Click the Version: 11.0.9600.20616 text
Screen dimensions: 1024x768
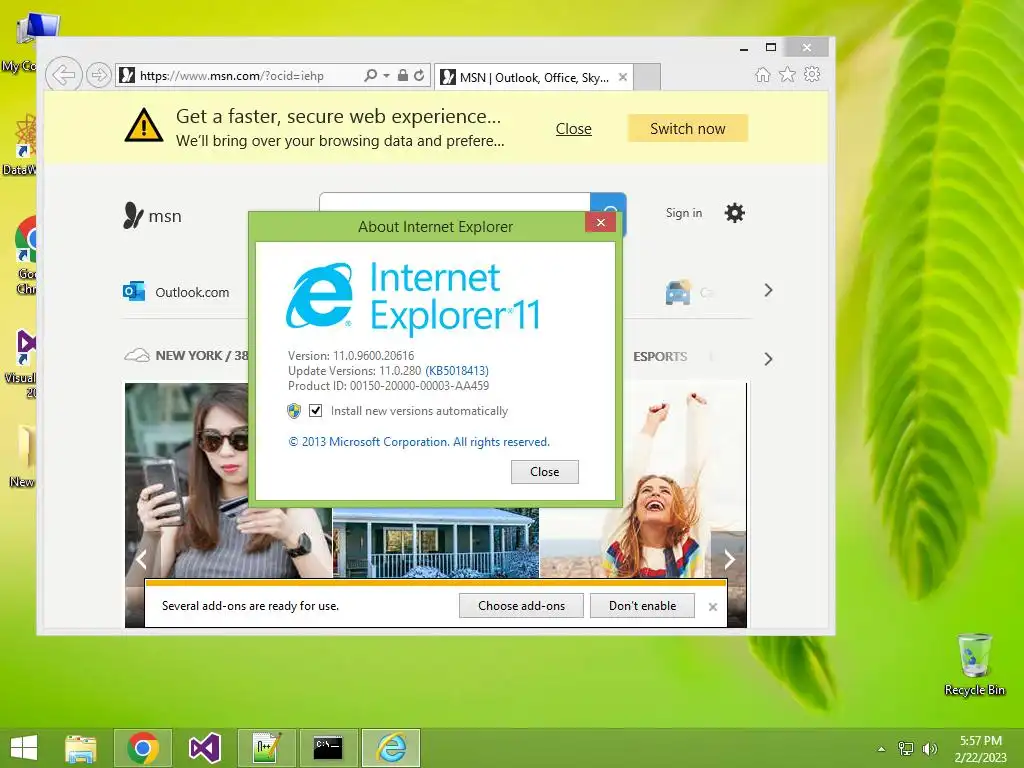click(x=351, y=356)
